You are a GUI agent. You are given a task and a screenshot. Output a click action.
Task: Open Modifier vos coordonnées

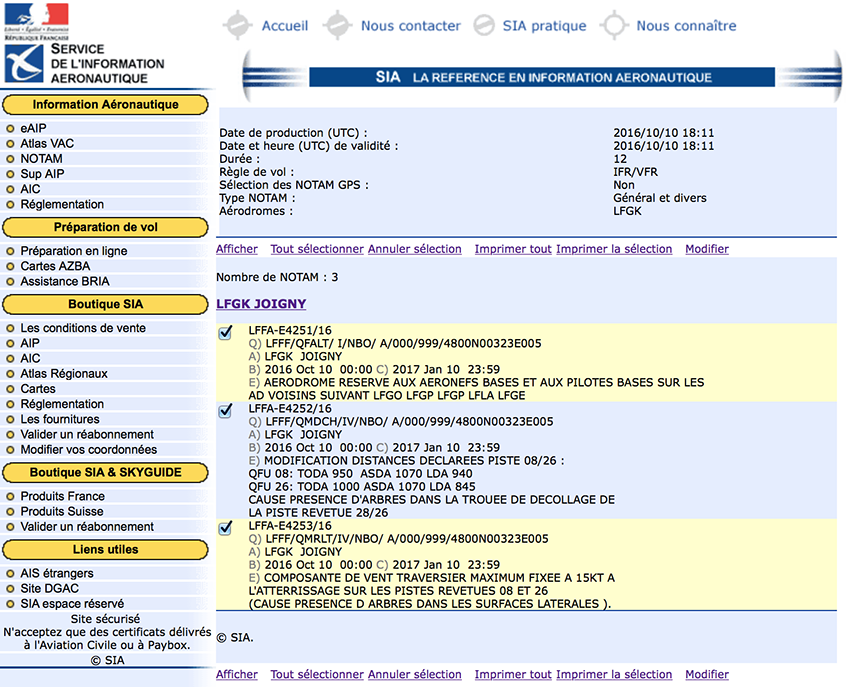tap(89, 450)
